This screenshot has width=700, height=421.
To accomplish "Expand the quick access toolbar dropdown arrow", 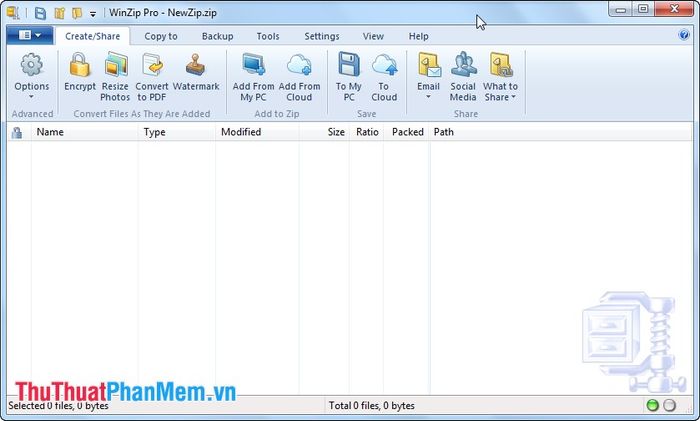I will point(93,14).
